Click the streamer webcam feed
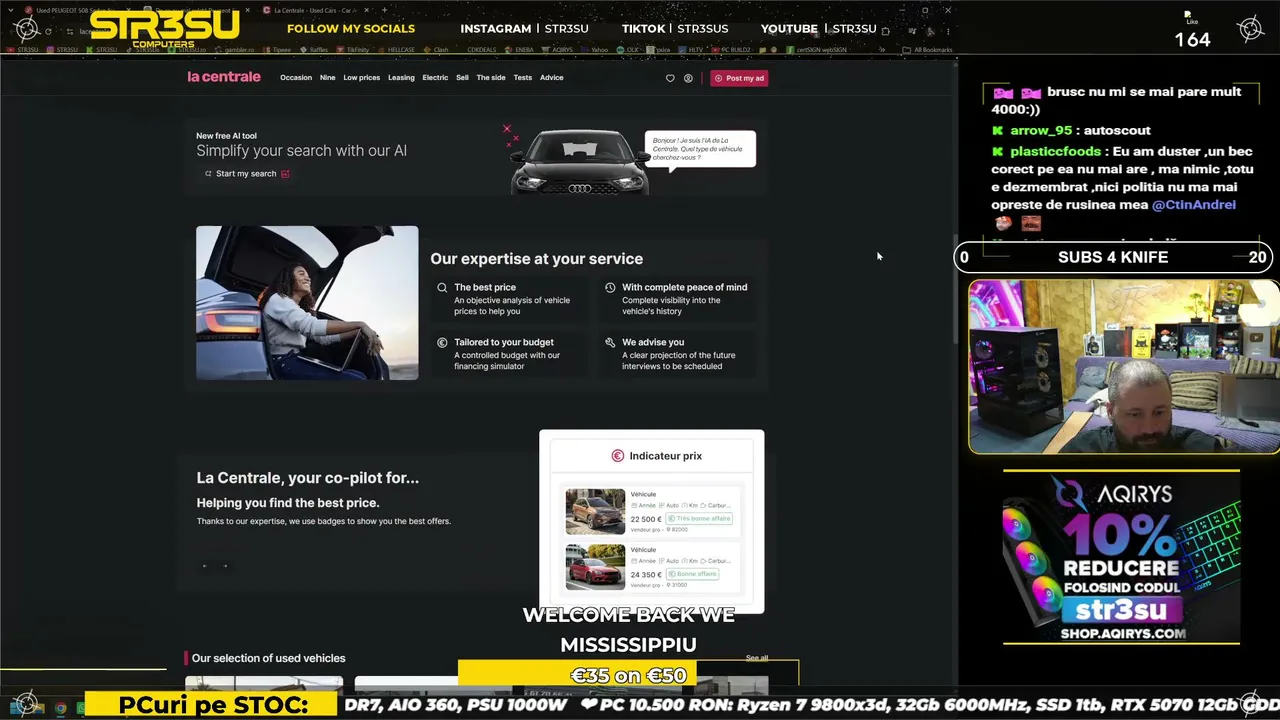Viewport: 1280px width, 720px height. 1123,367
